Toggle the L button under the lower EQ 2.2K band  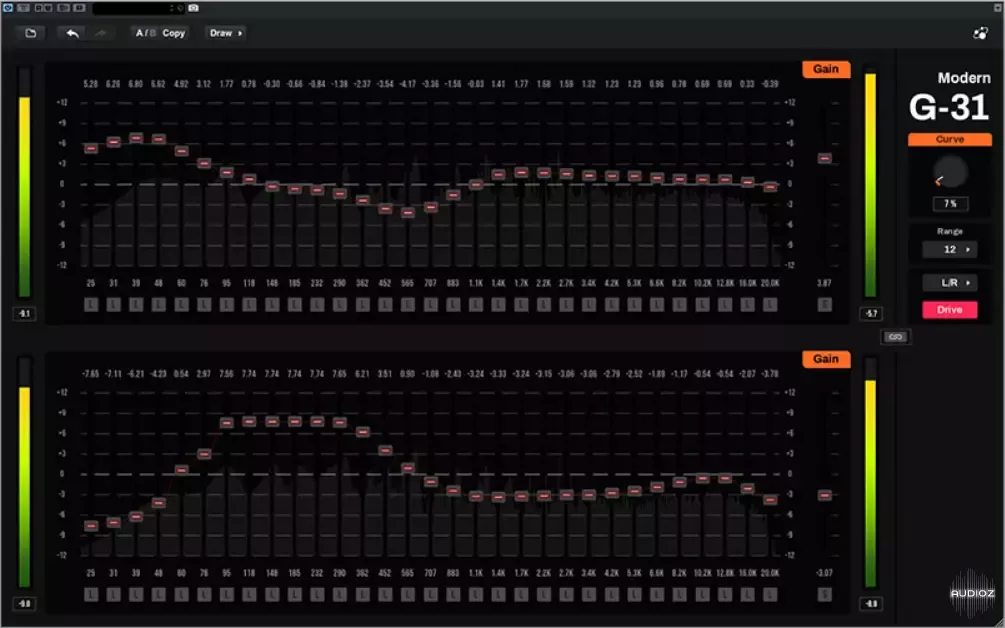[544, 595]
